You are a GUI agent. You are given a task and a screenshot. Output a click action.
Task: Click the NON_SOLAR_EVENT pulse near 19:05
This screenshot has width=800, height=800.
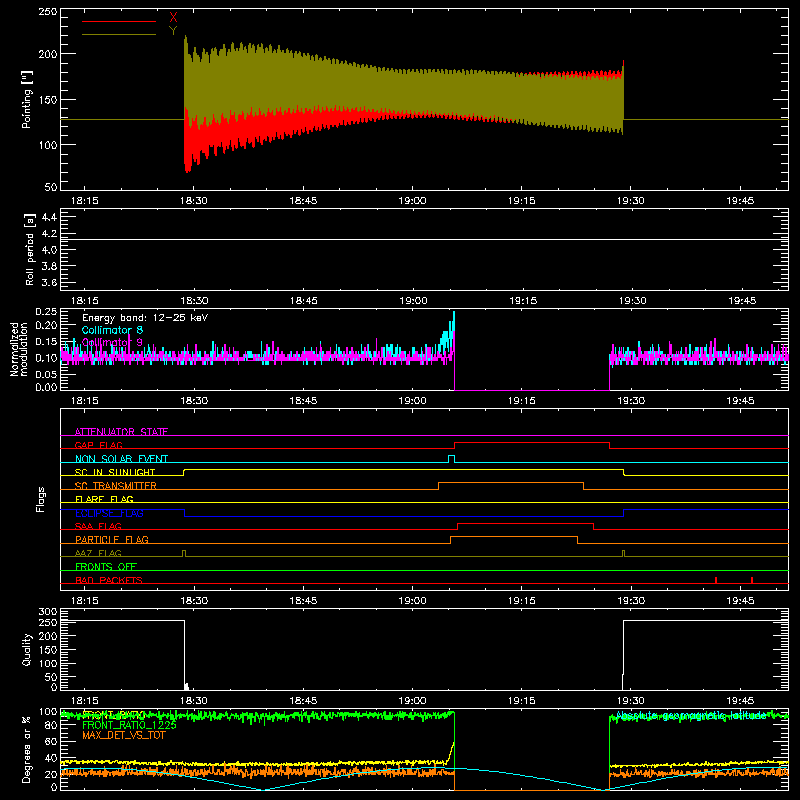(x=451, y=459)
